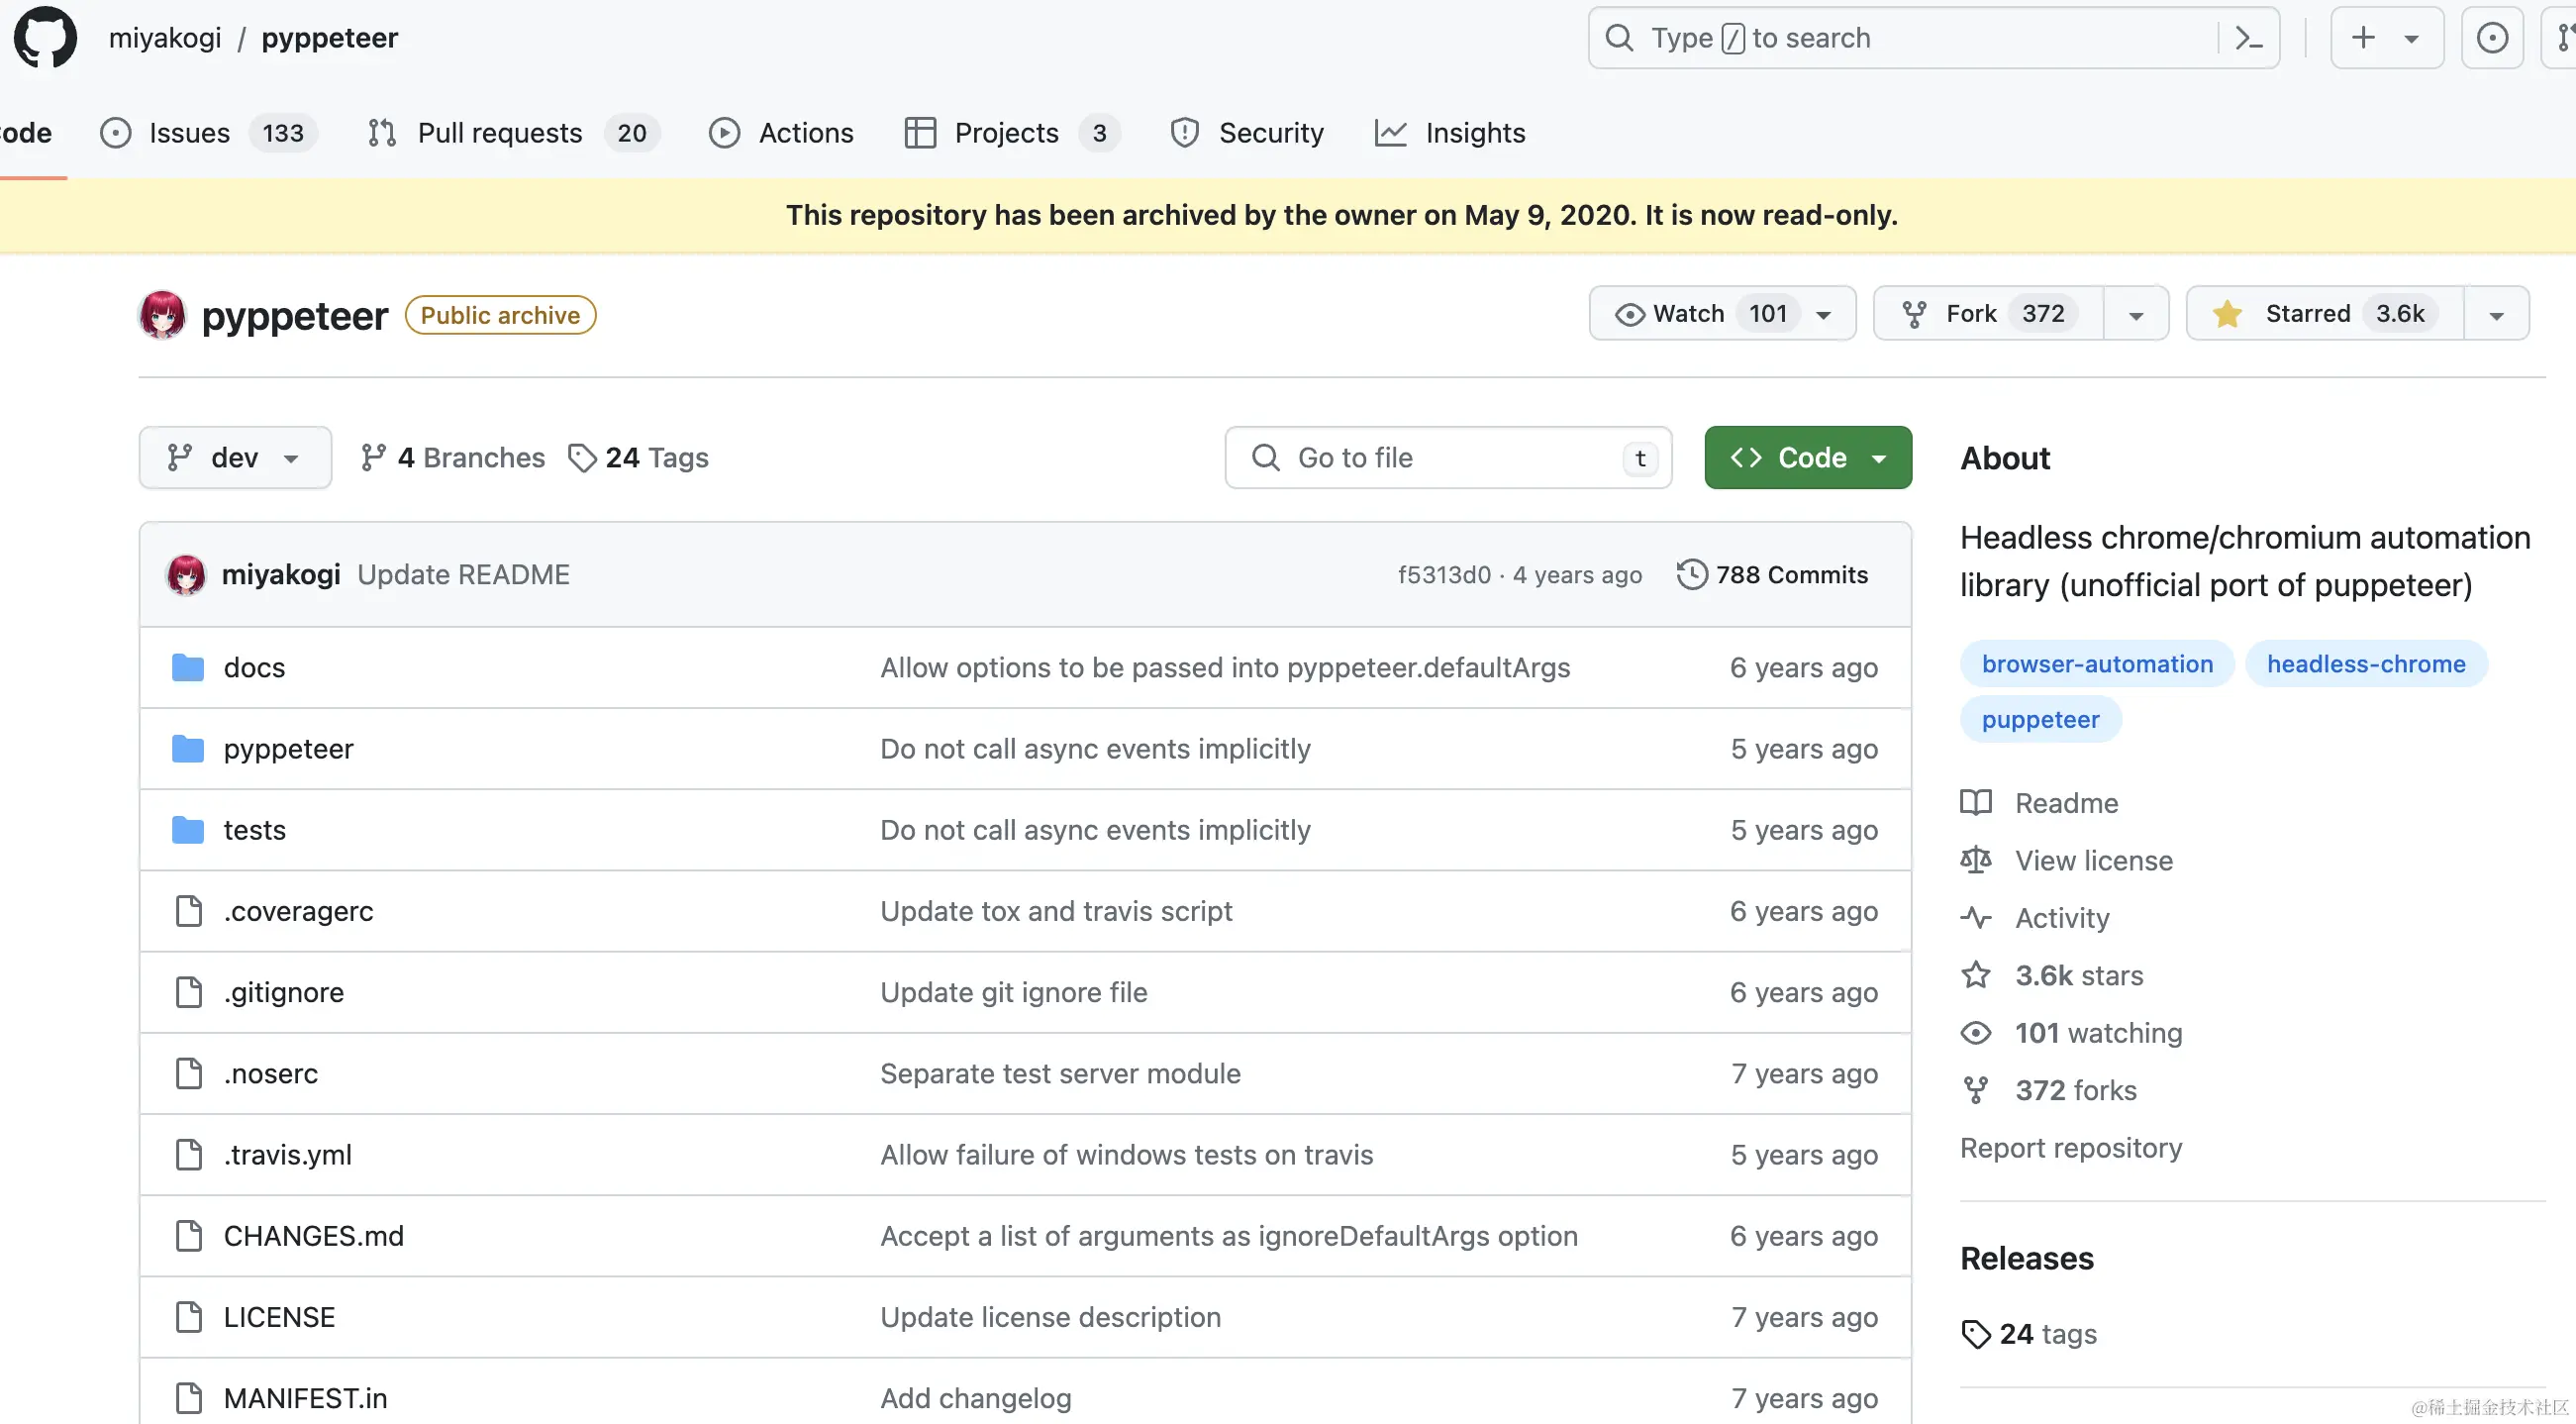Open the 788 Commits link
Image resolution: width=2576 pixels, height=1424 pixels.
pyautogui.click(x=1791, y=574)
